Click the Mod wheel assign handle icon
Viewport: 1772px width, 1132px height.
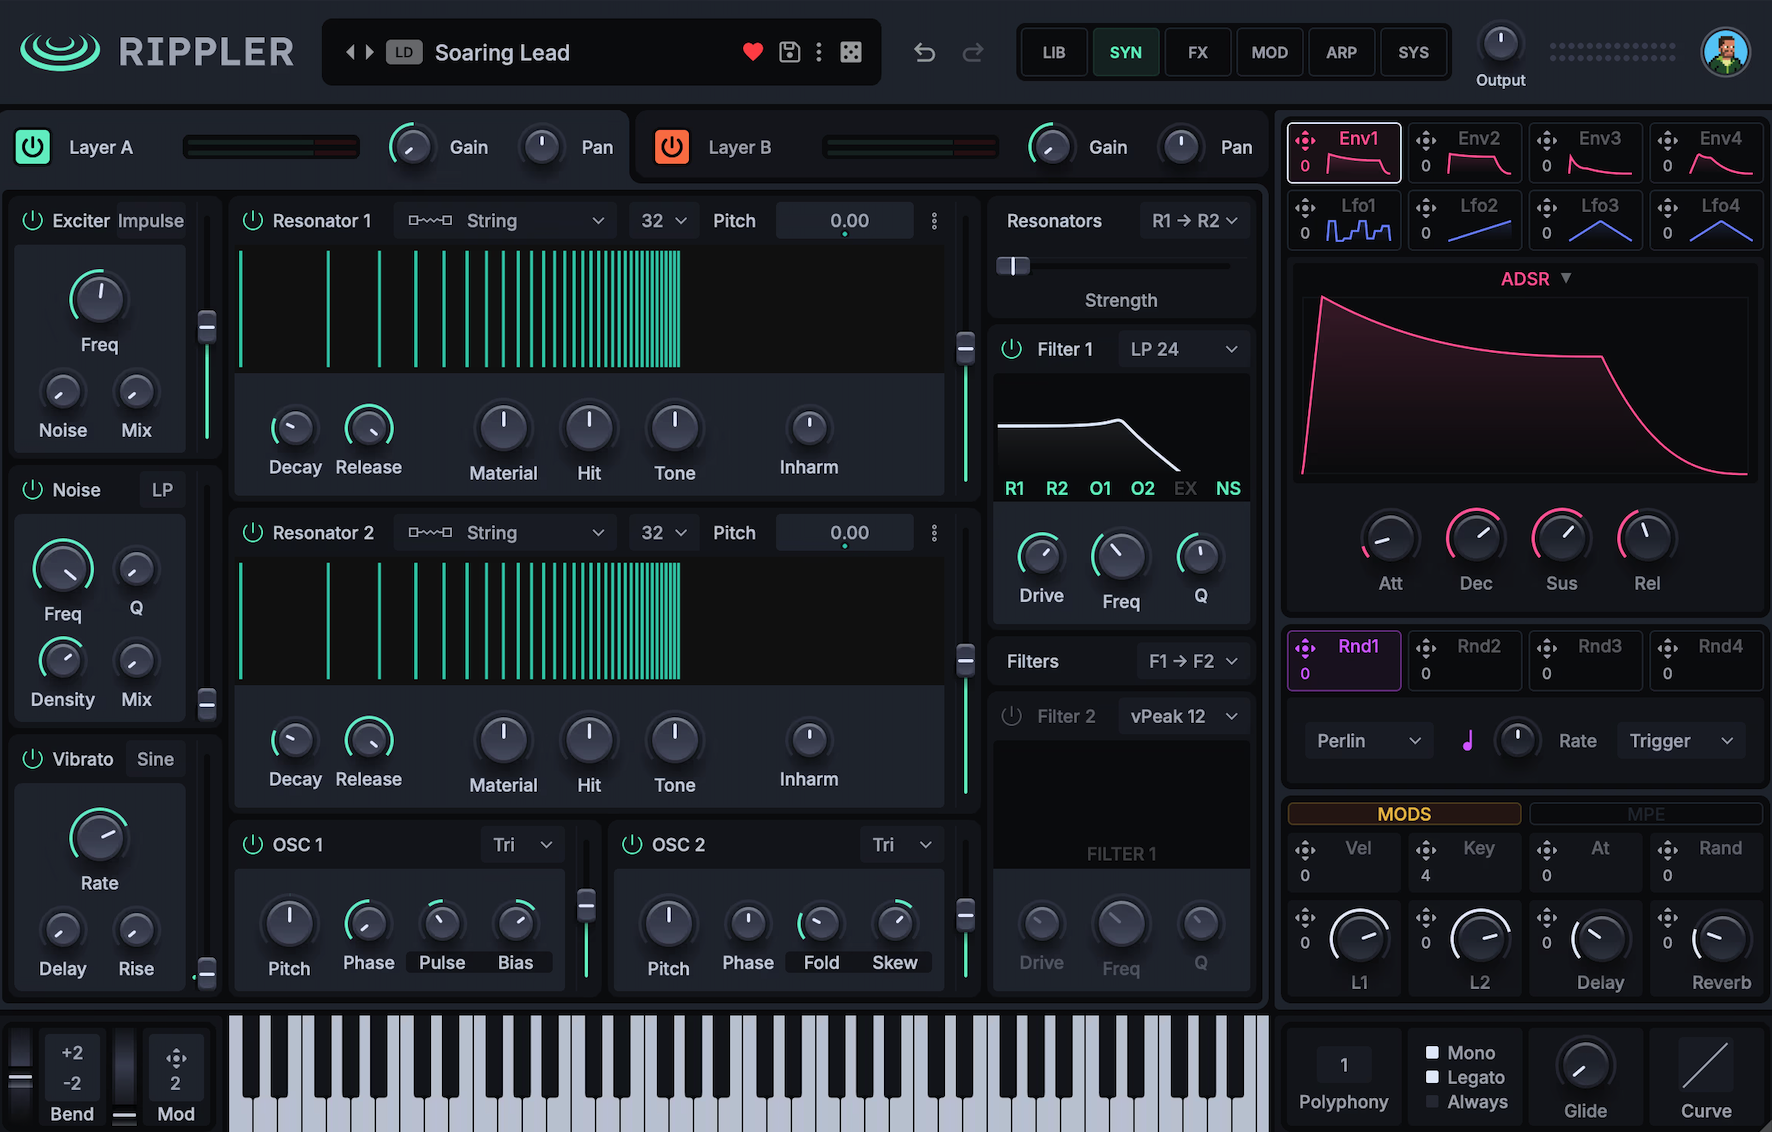tap(176, 1058)
